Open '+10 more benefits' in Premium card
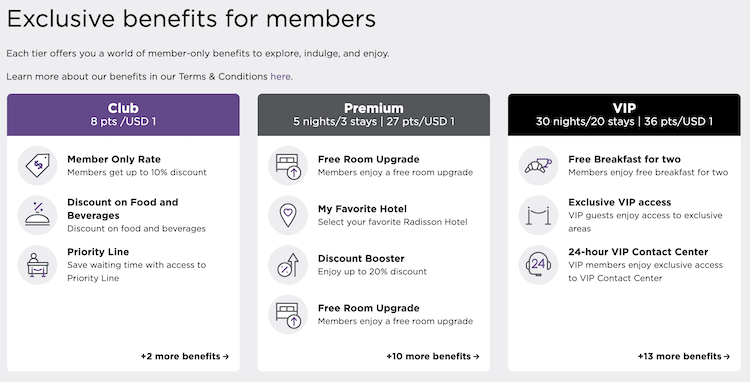 [x=433, y=356]
